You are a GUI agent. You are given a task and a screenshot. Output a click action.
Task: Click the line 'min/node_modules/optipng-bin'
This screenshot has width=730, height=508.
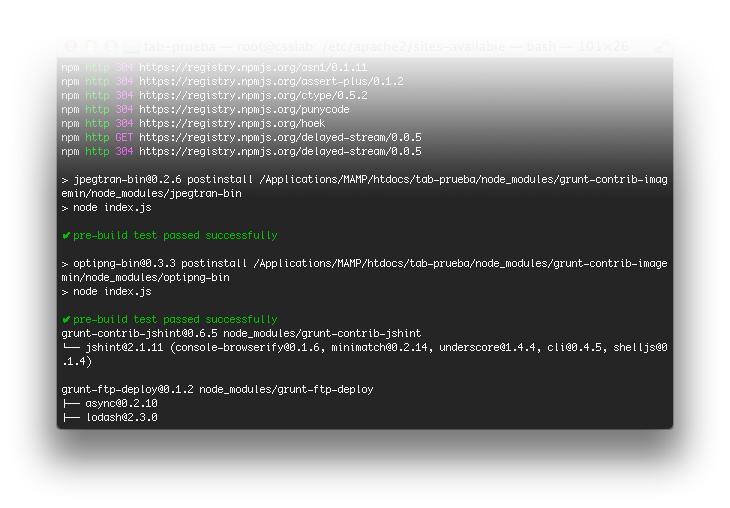pos(145,277)
